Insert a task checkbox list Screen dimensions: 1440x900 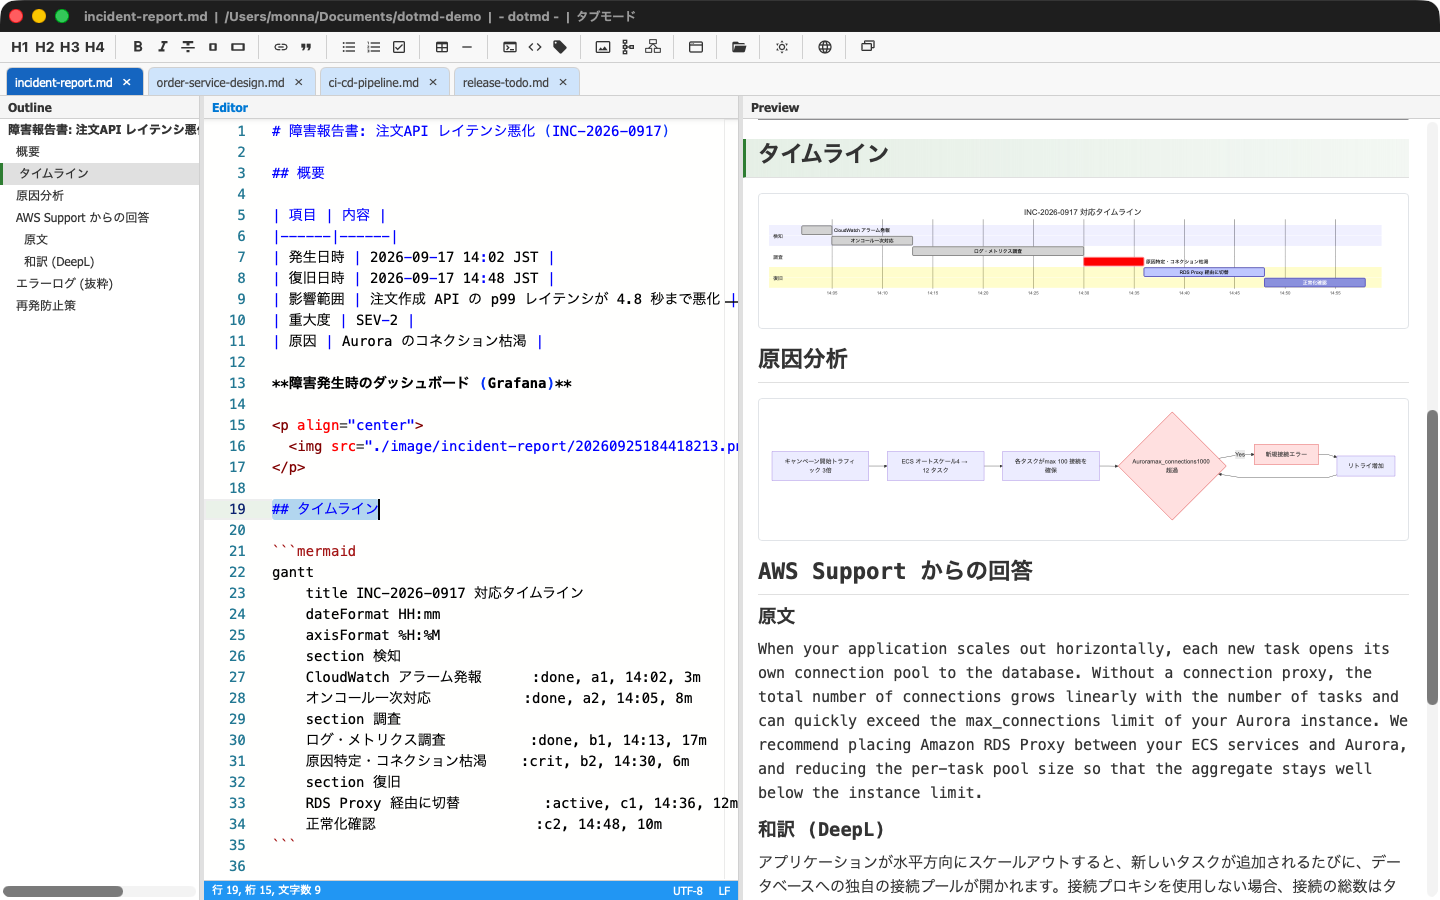[399, 47]
